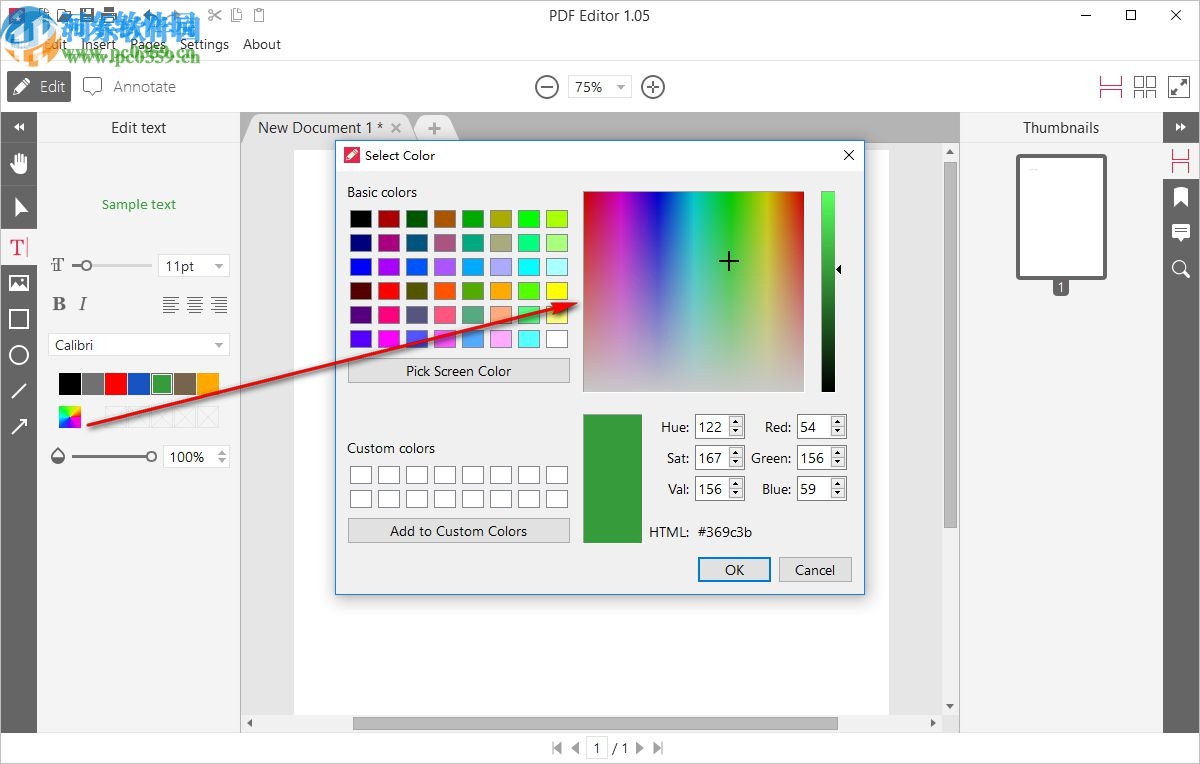Image resolution: width=1200 pixels, height=764 pixels.
Task: Open the Settings menu
Action: 204,44
